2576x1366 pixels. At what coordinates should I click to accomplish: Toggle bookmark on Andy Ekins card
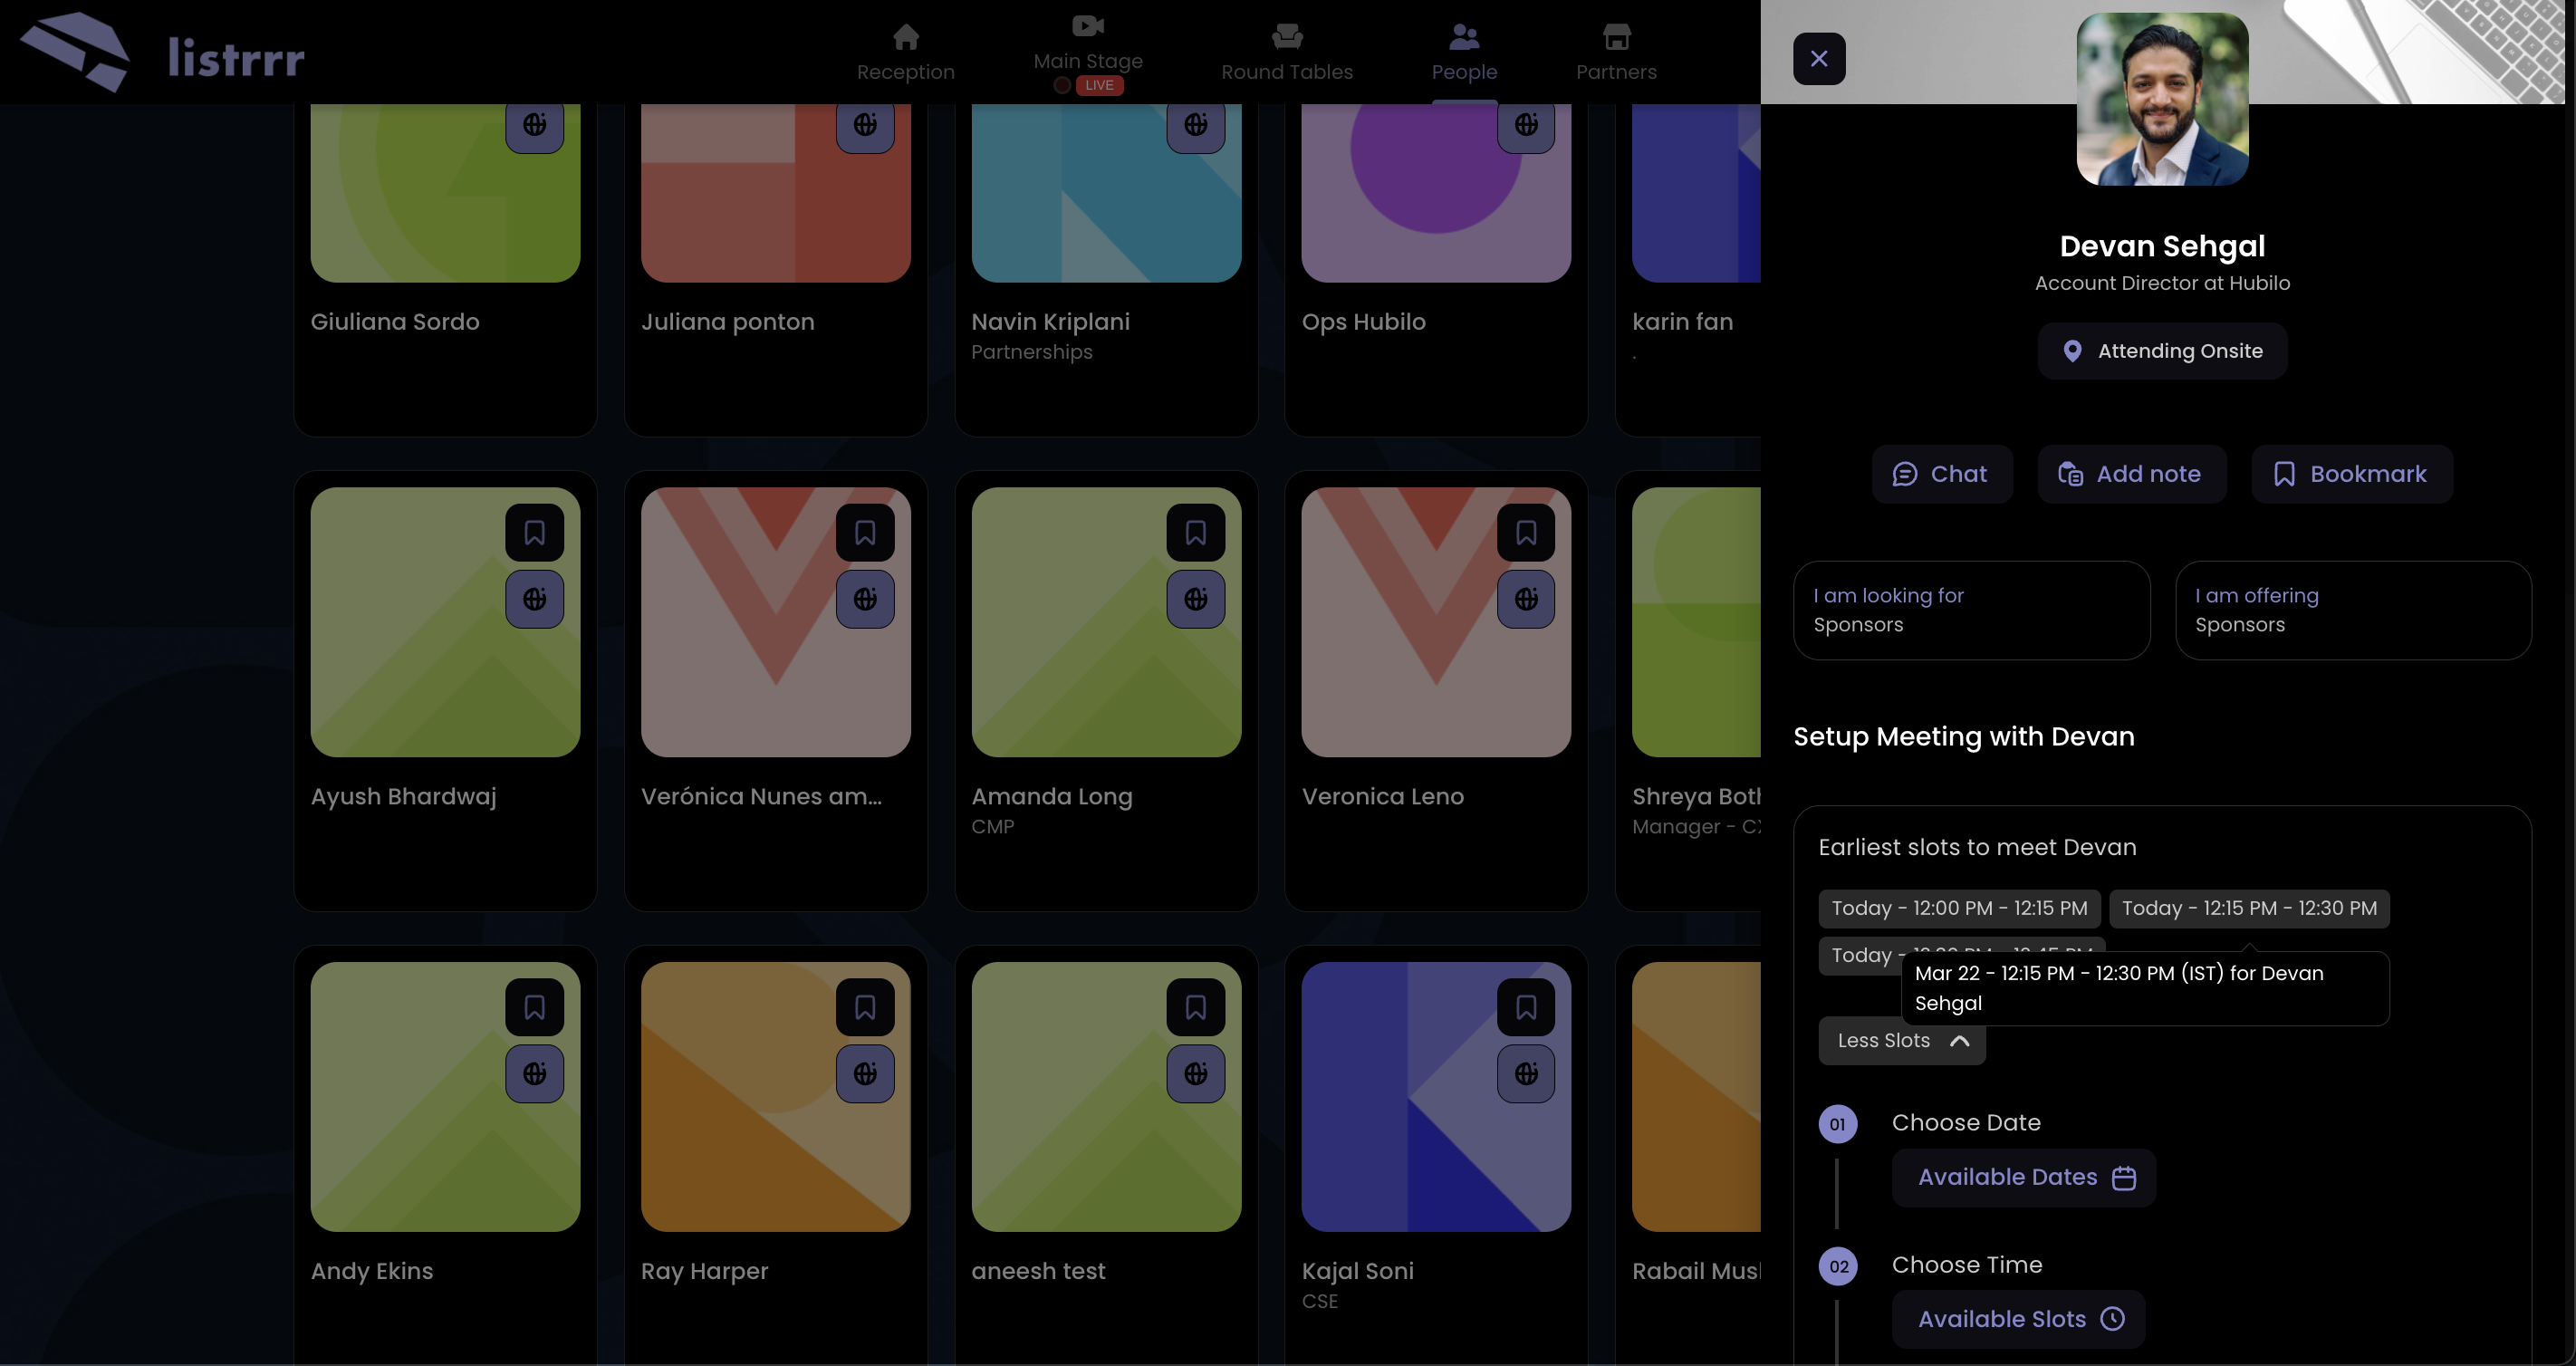pyautogui.click(x=535, y=1008)
